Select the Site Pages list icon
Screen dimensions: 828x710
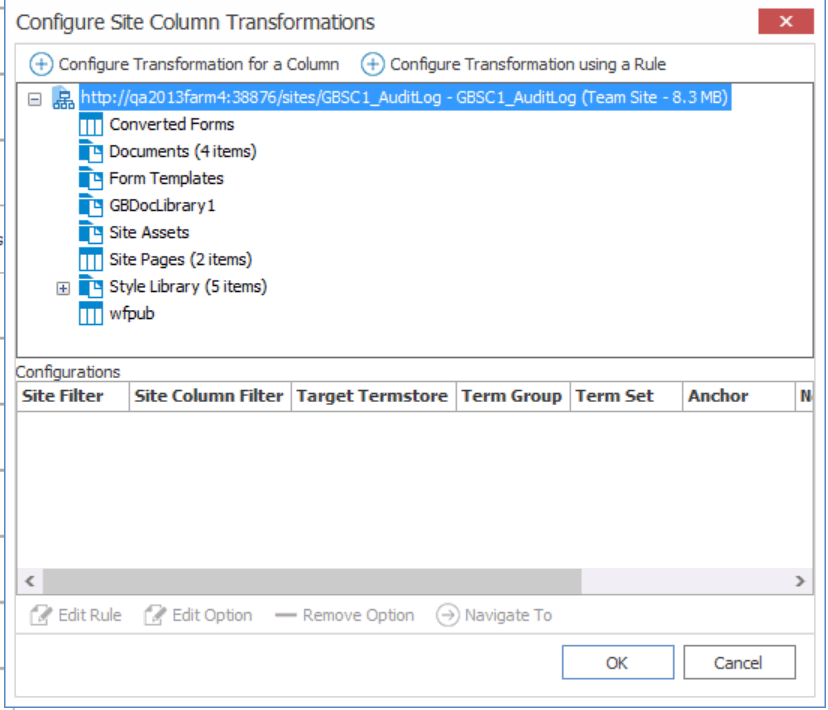90,259
